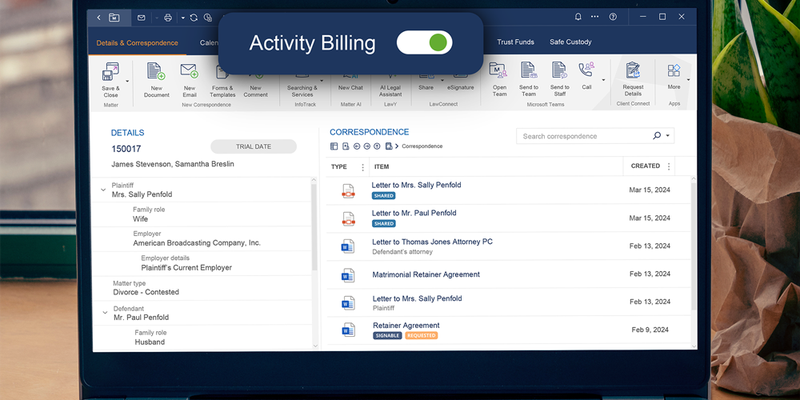
Task: Select the Matter type Divorce - Contested row
Action: pos(202,288)
